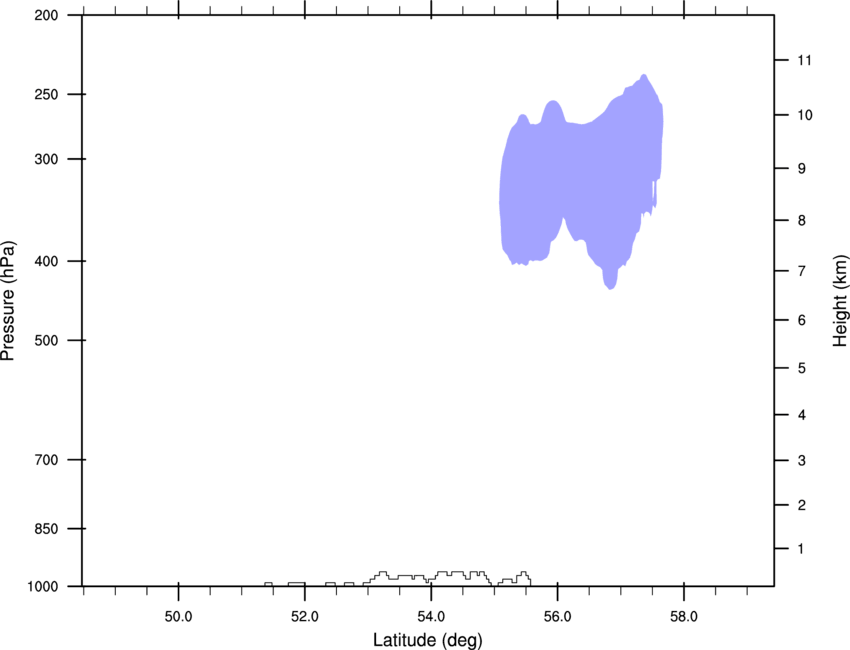The width and height of the screenshot is (850, 650).
Task: Click the 500 pressure tick label
Action: click(46, 340)
